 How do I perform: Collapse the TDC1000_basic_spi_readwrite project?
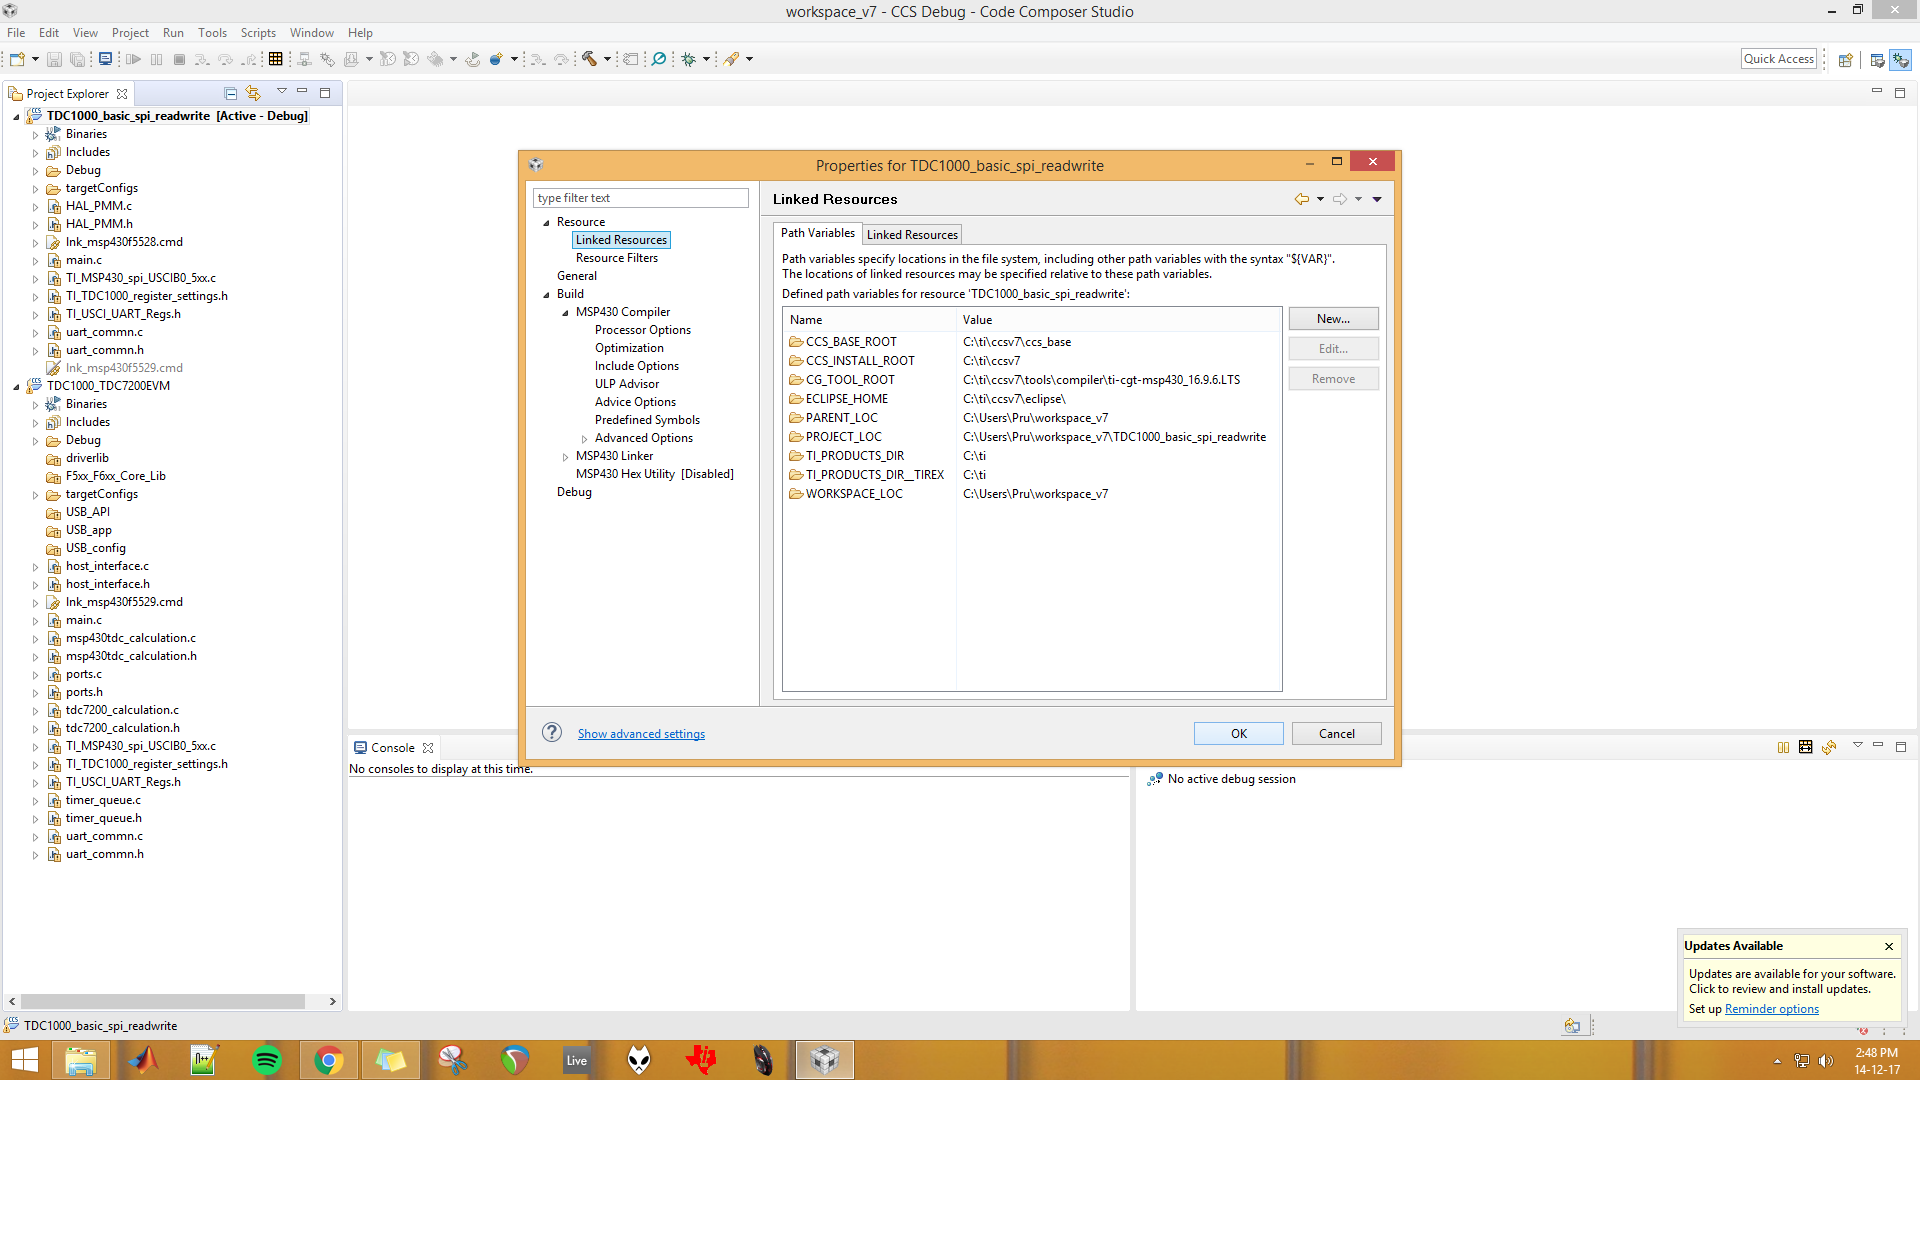[16, 116]
